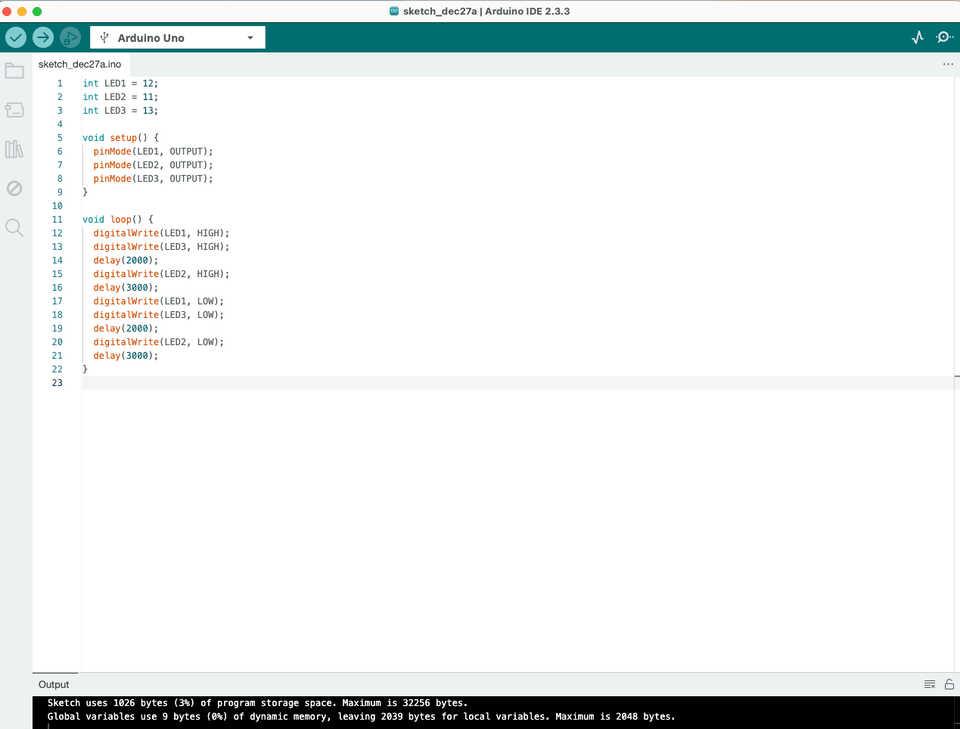This screenshot has width=960, height=729.
Task: Click the 'void setup() {' line
Action: (121, 138)
